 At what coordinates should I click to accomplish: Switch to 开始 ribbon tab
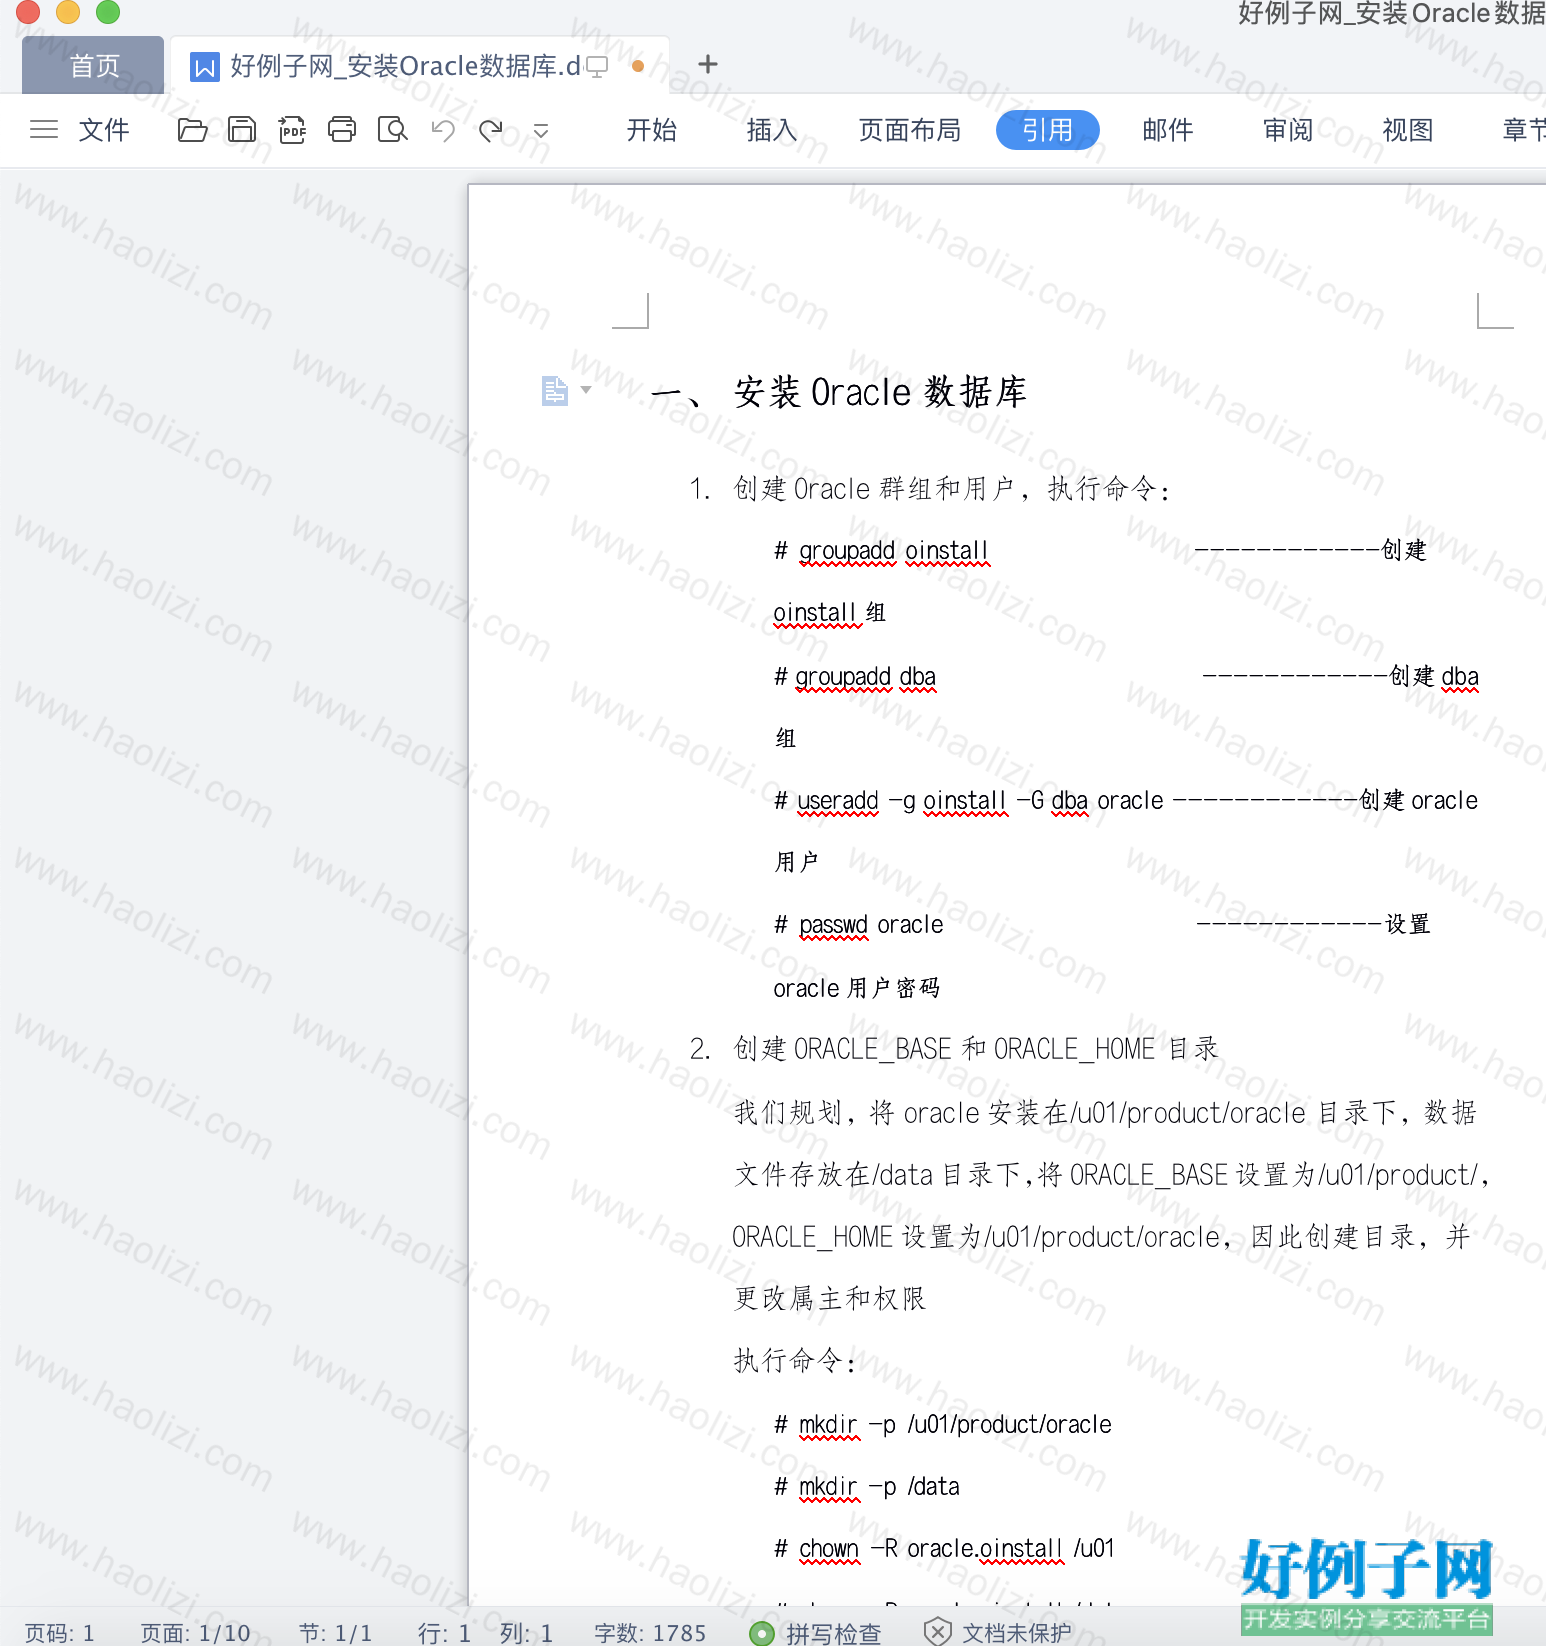(x=652, y=130)
